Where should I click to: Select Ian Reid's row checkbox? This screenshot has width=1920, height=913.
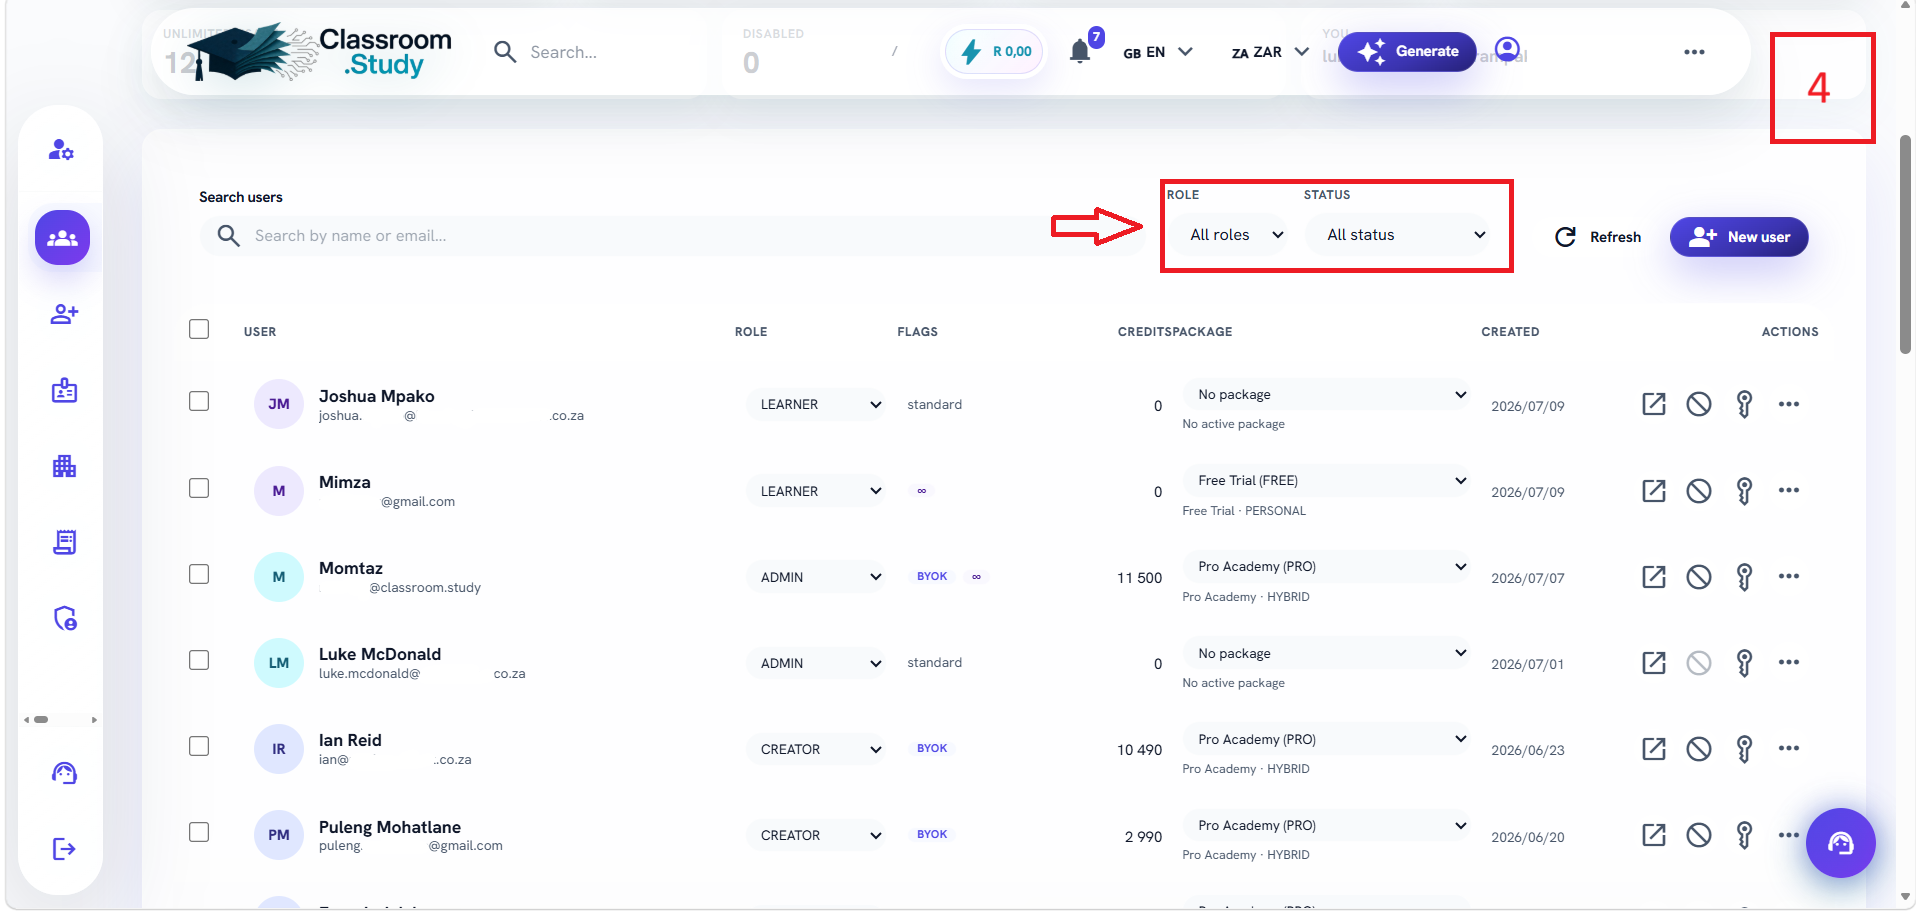point(199,746)
